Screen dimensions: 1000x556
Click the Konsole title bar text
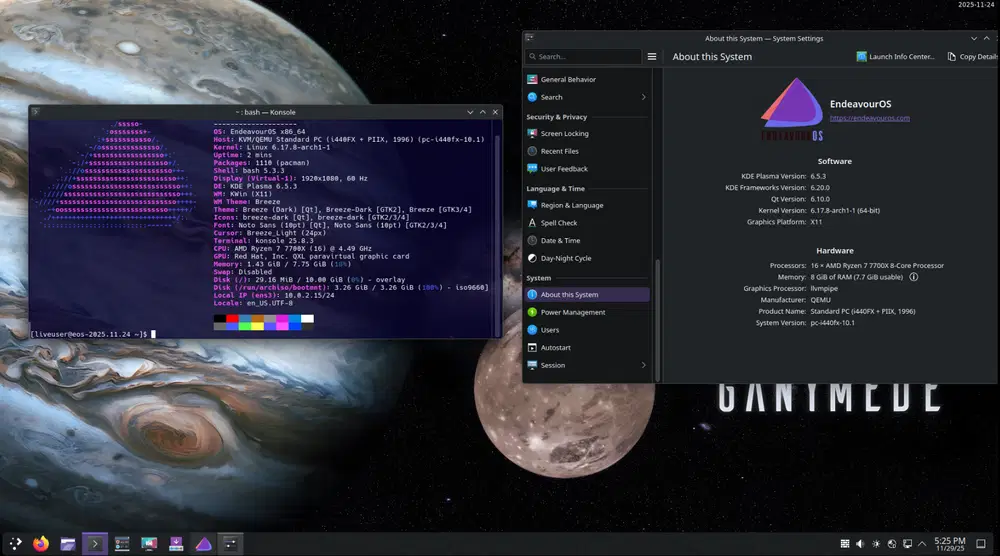(x=265, y=112)
